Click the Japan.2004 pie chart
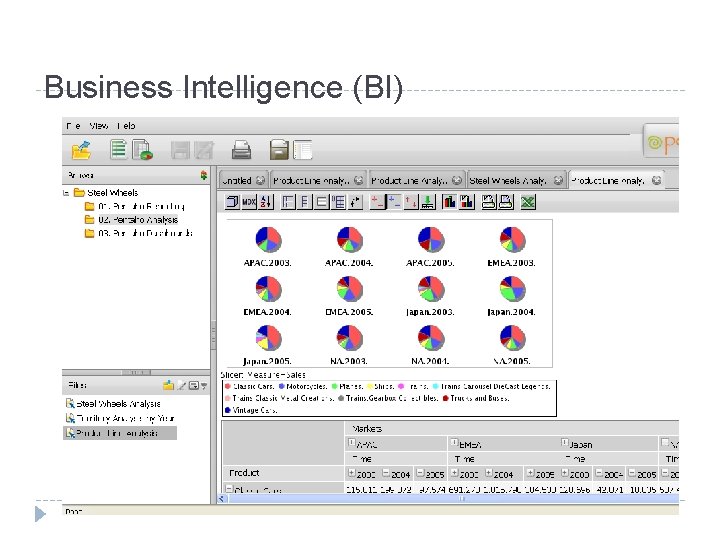Image resolution: width=720 pixels, height=540 pixels. point(512,289)
